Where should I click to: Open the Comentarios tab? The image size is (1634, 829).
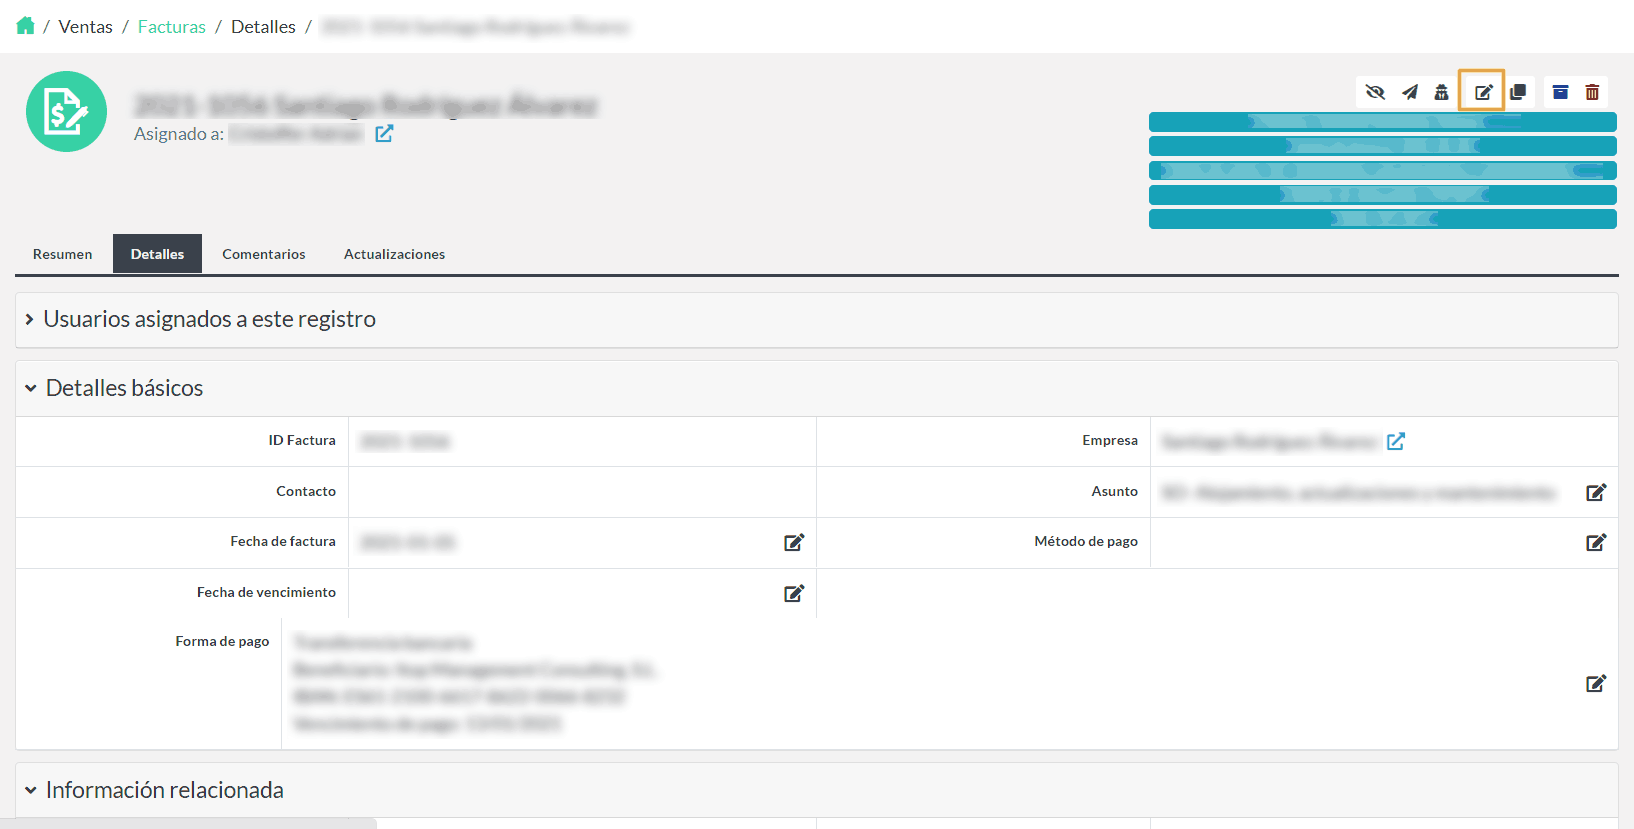coord(264,254)
